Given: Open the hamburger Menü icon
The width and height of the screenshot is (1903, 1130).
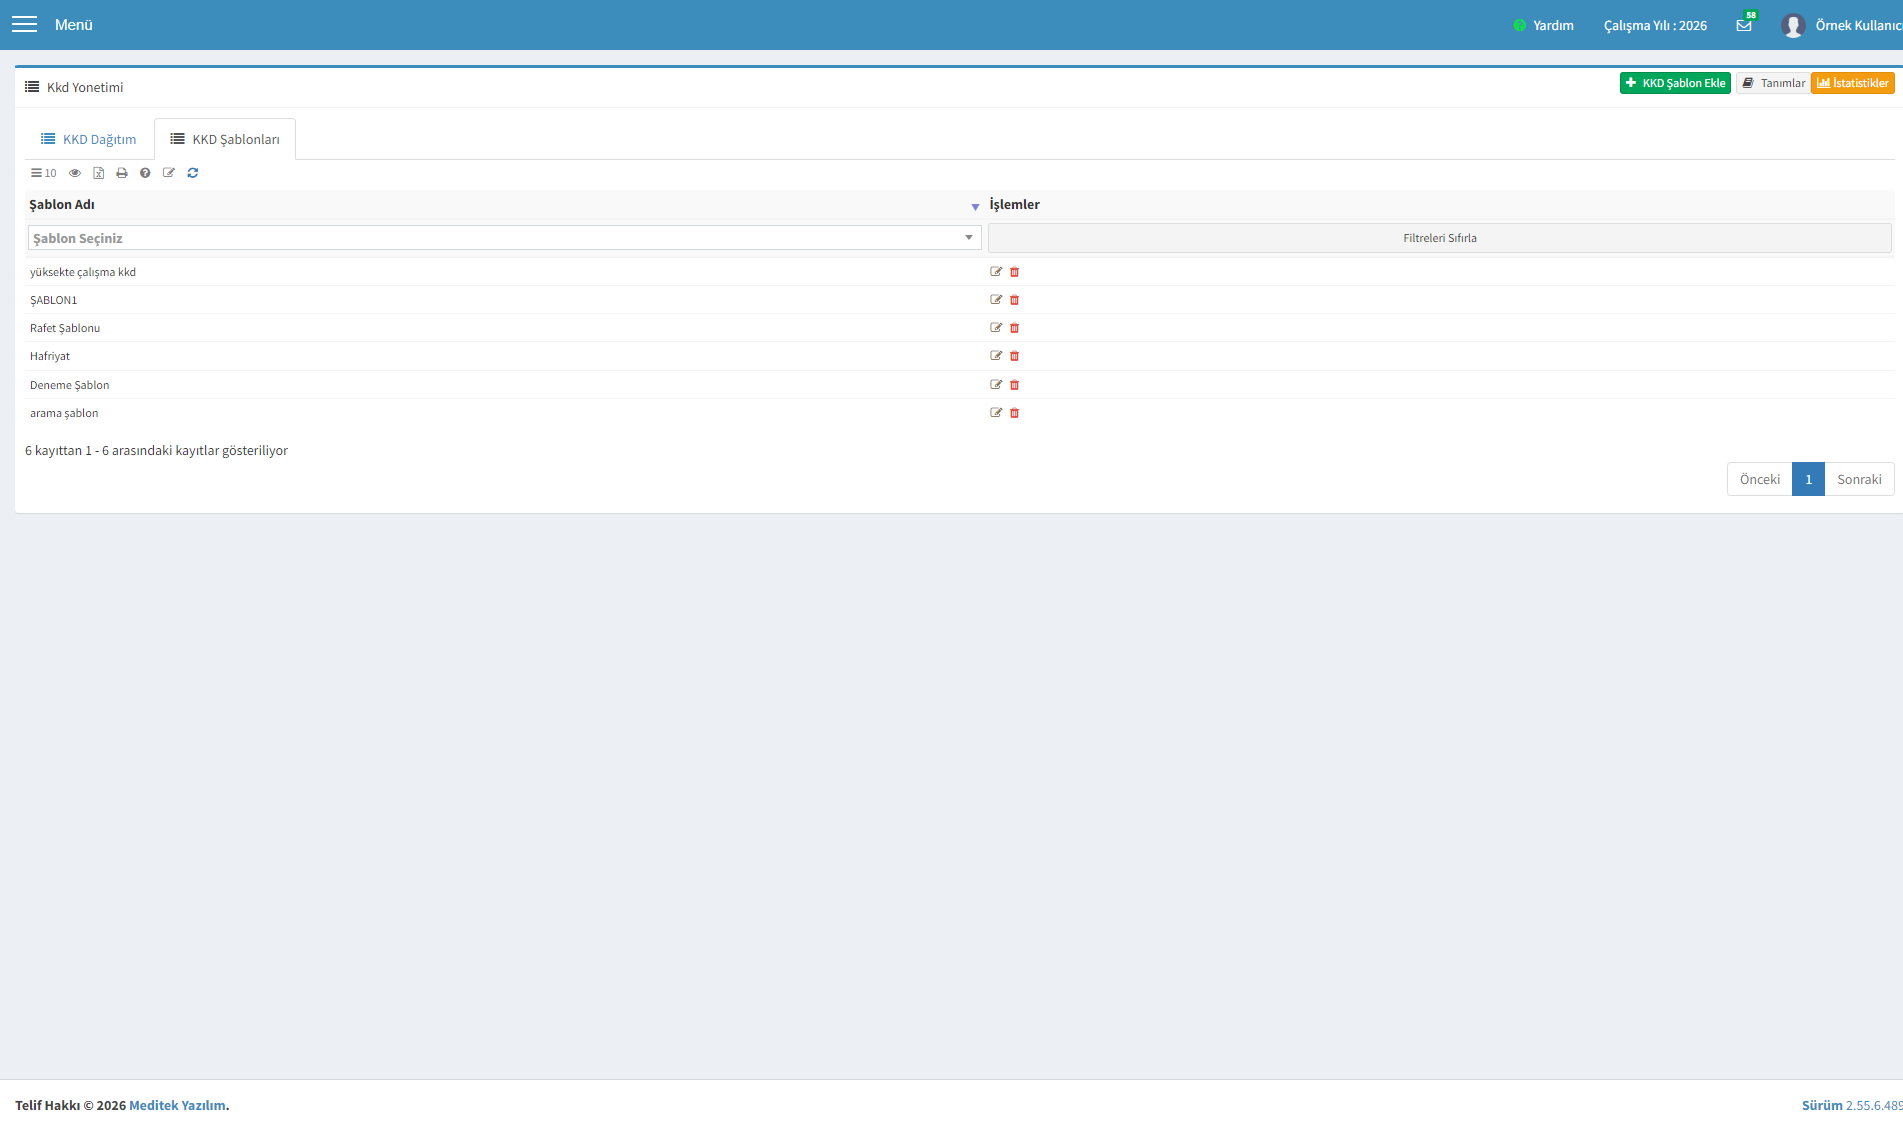Looking at the screenshot, I should click(x=24, y=24).
